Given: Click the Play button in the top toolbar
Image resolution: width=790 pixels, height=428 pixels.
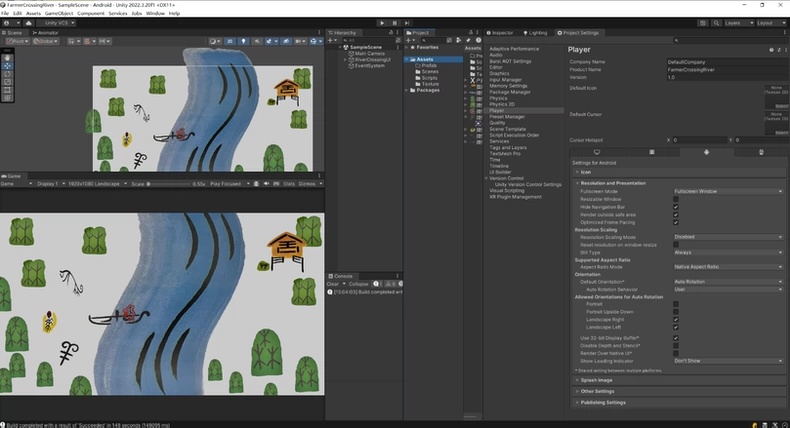Looking at the screenshot, I should tap(382, 23).
